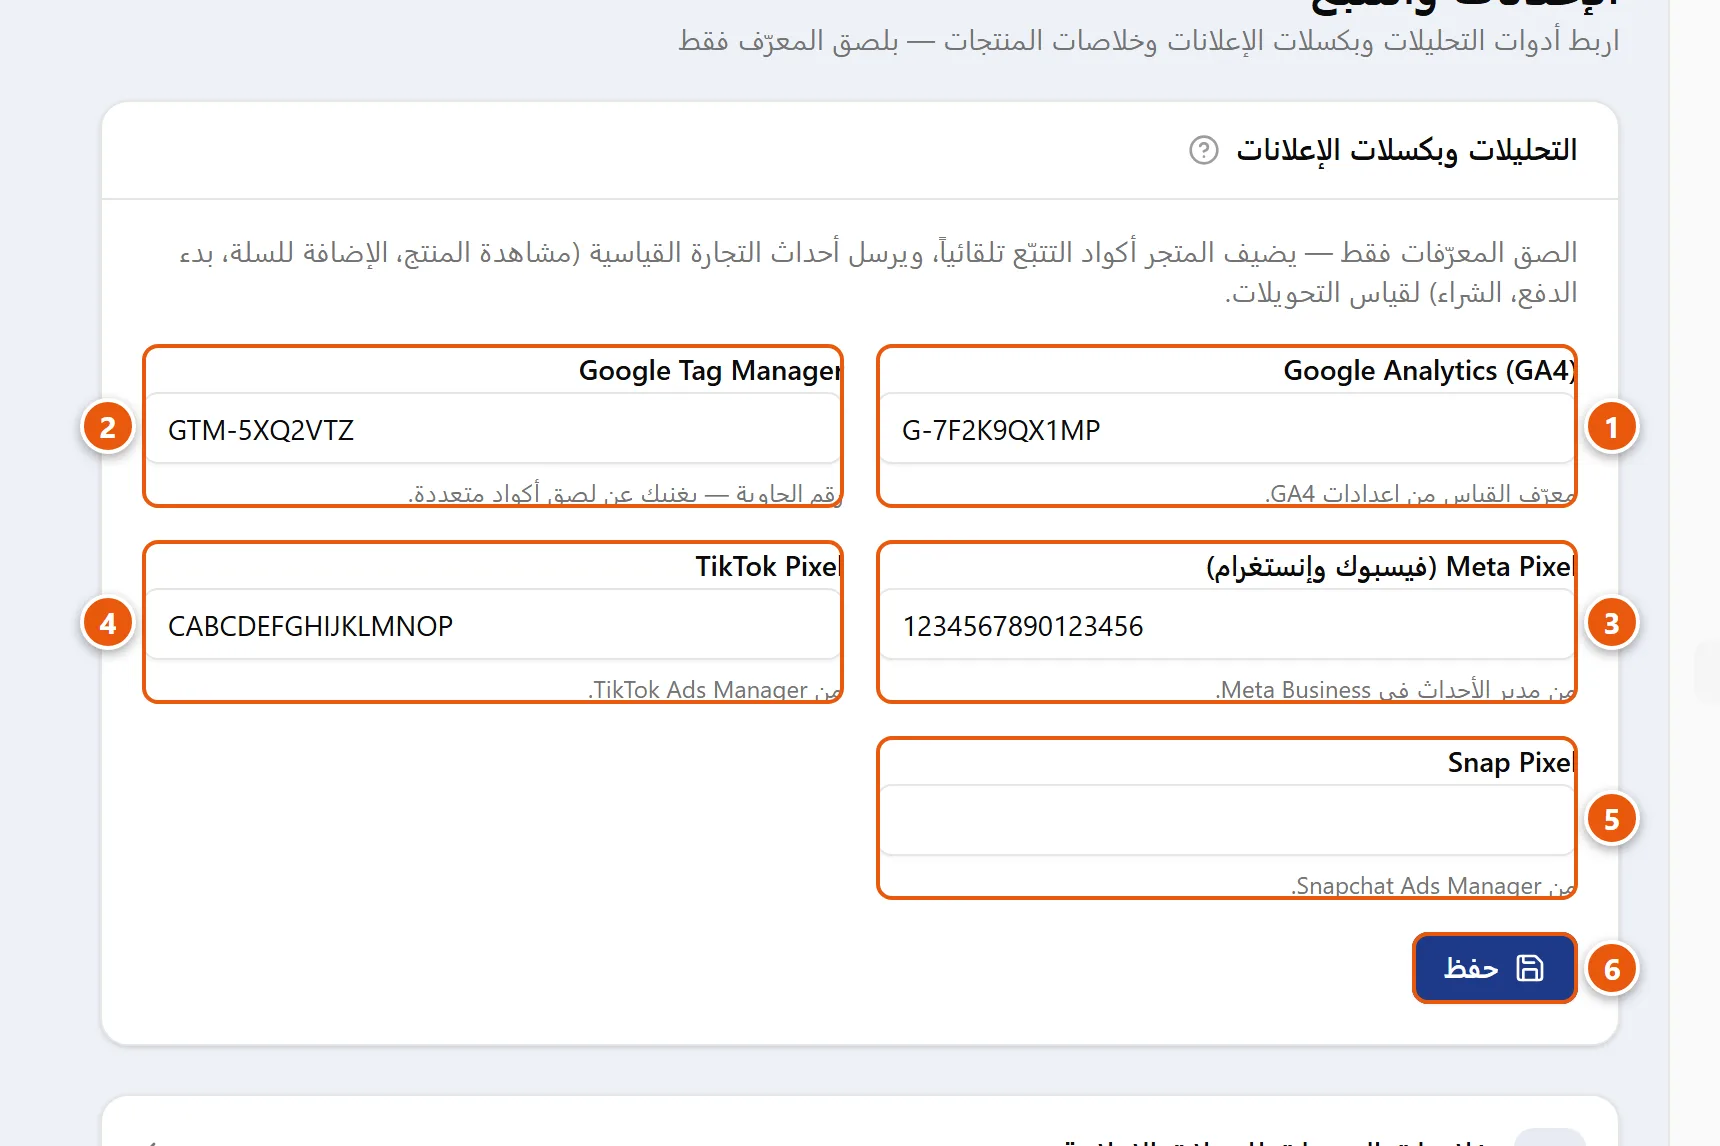Click the Google Tag Manager label
Screen dimensions: 1720x1146
pyautogui.click(x=710, y=371)
